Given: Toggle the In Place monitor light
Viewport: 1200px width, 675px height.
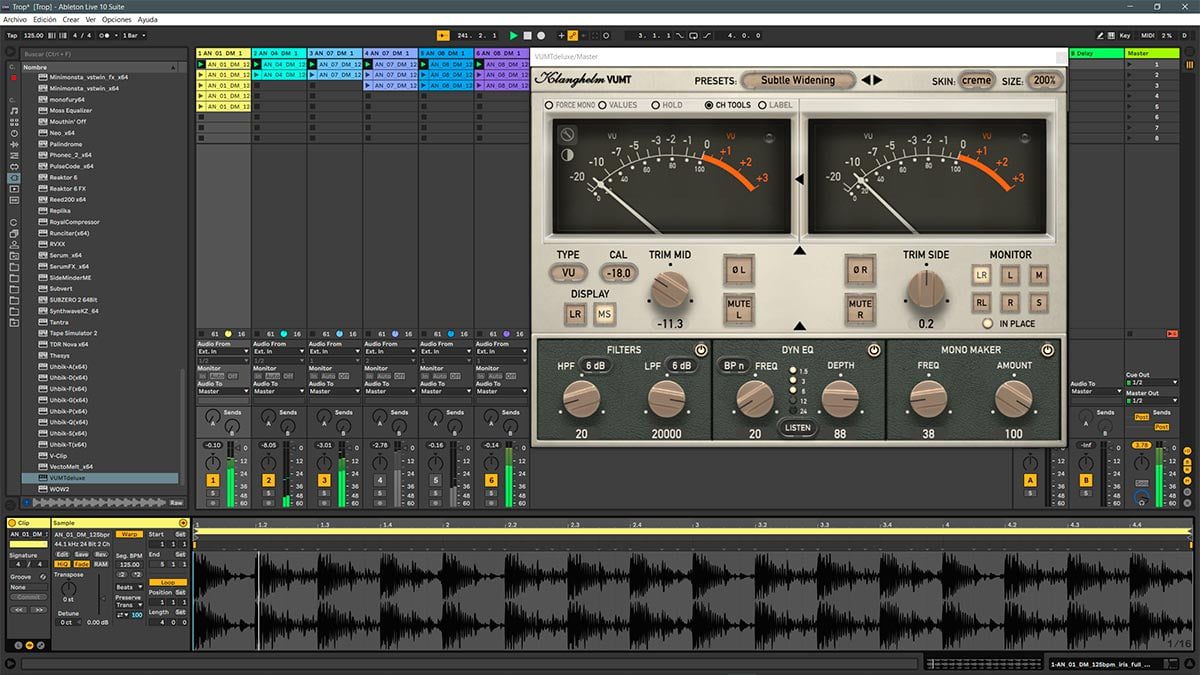Looking at the screenshot, I should tap(988, 323).
